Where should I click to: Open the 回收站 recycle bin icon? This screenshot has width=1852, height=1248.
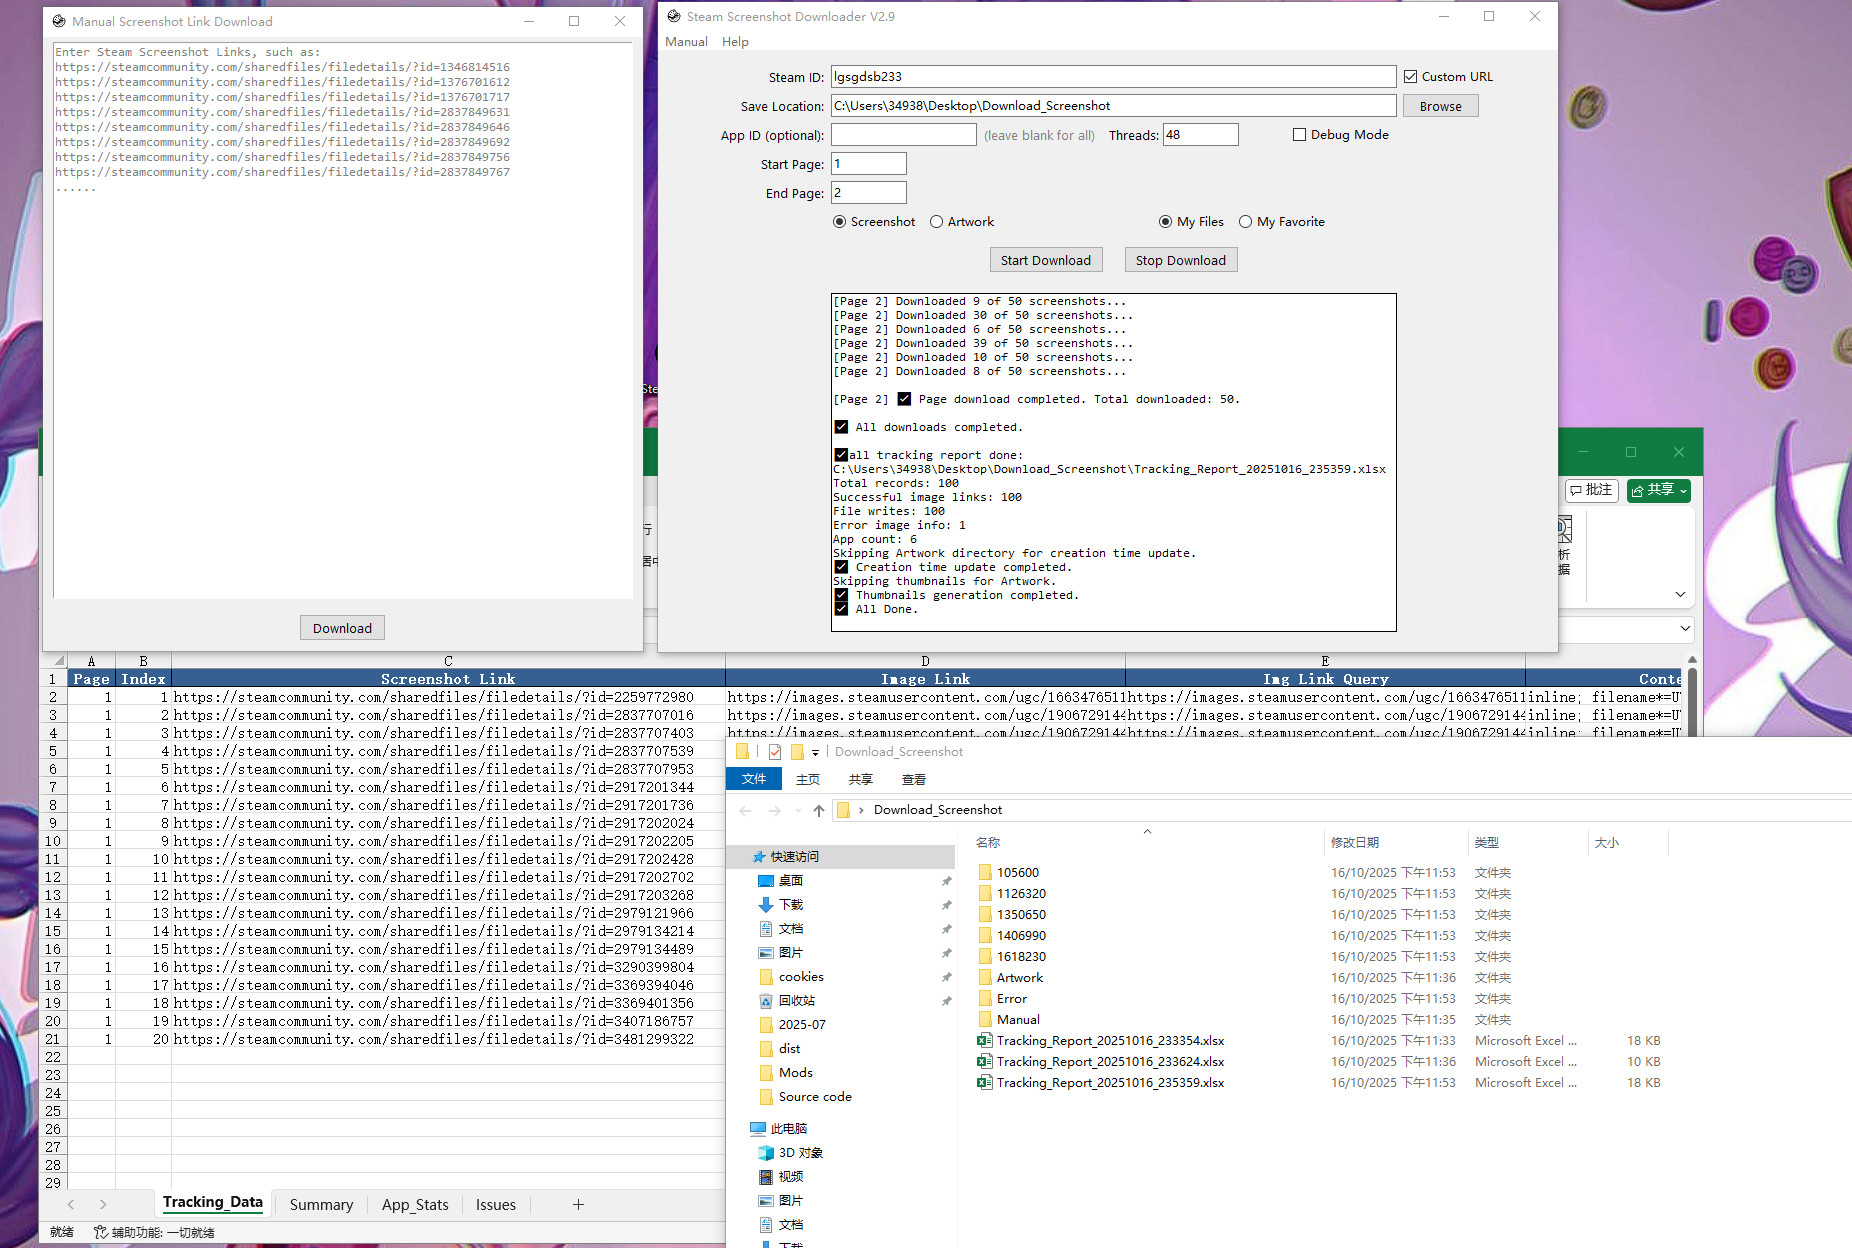pyautogui.click(x=766, y=1000)
